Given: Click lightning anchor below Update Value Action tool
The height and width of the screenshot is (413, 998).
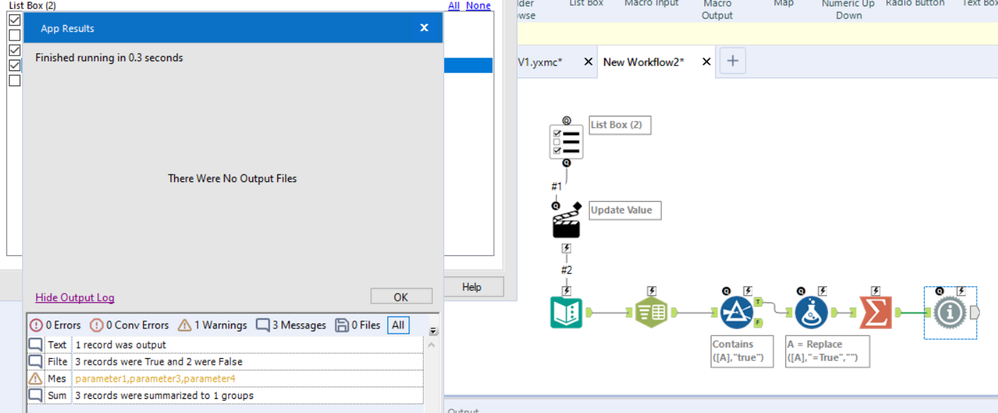Looking at the screenshot, I should 566,249.
